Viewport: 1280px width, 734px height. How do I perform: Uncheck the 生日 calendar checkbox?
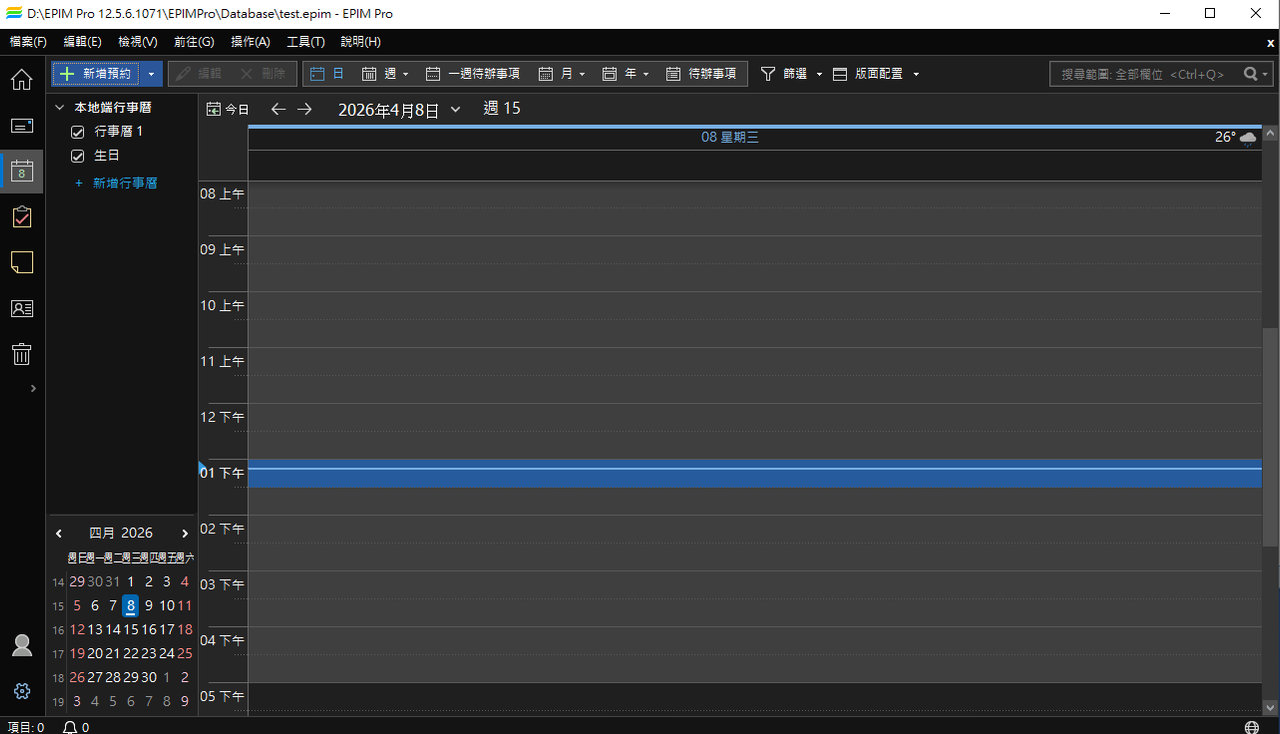[x=77, y=156]
